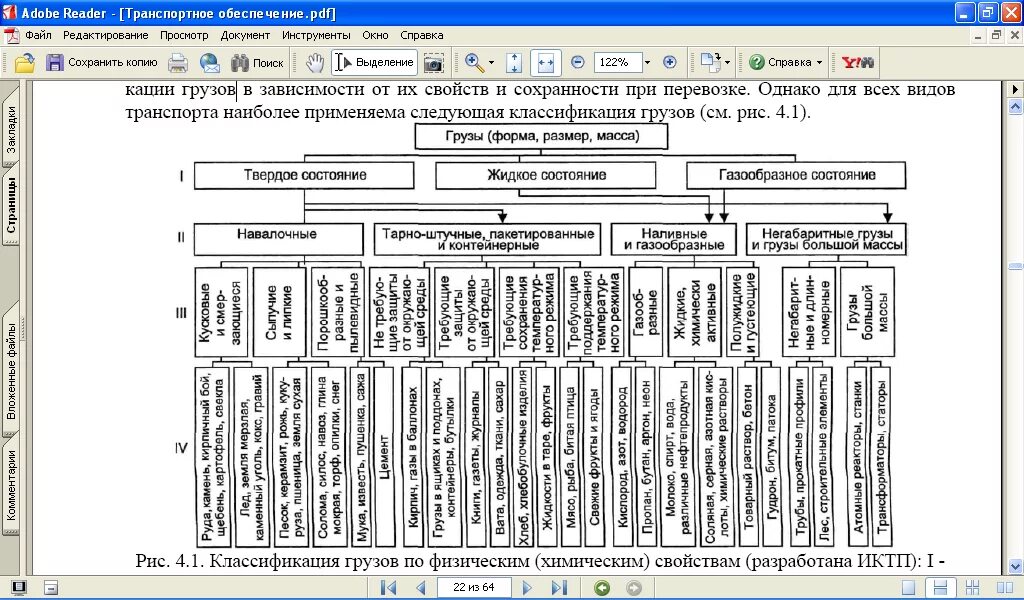Click the Наливные и газообразные box
This screenshot has width=1024, height=600.
[x=673, y=240]
